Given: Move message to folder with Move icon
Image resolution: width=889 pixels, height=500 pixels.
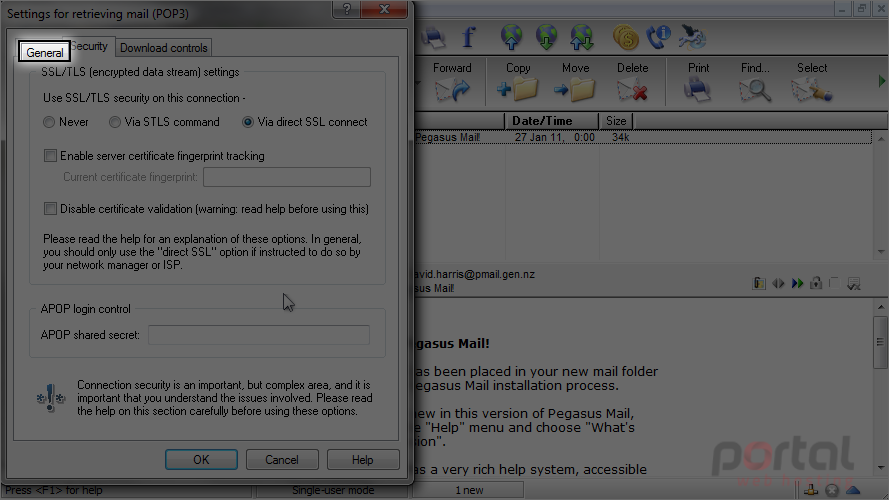Looking at the screenshot, I should coord(575,90).
